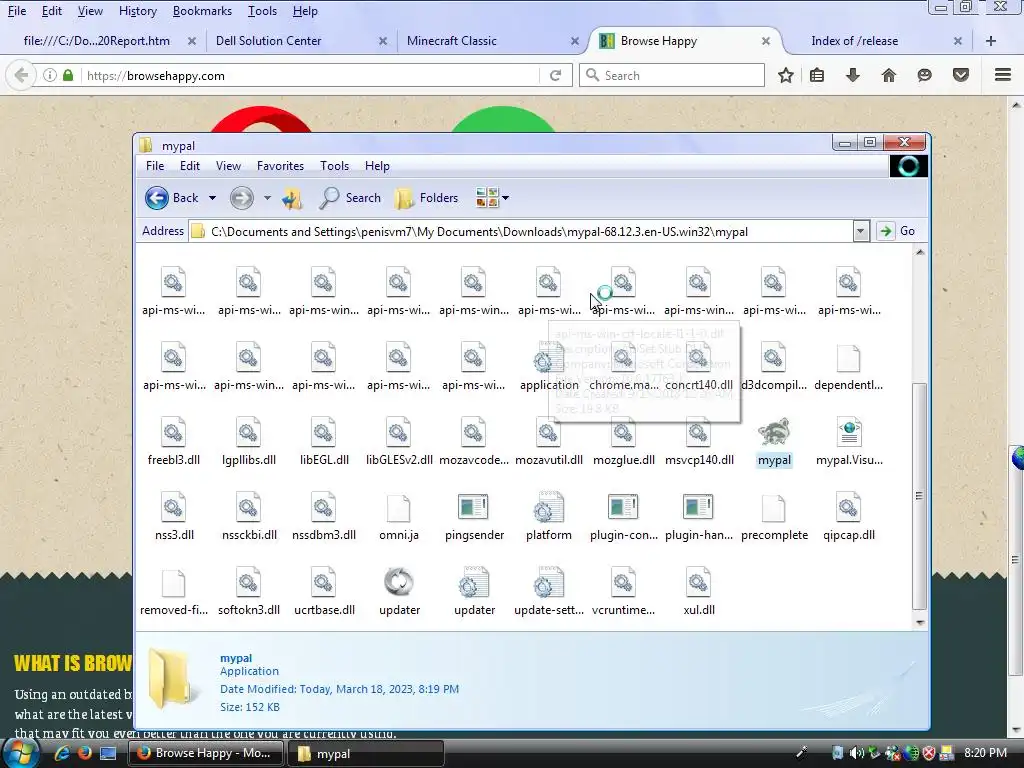Open the Explorer Tools menu
This screenshot has height=768, width=1024.
click(334, 166)
